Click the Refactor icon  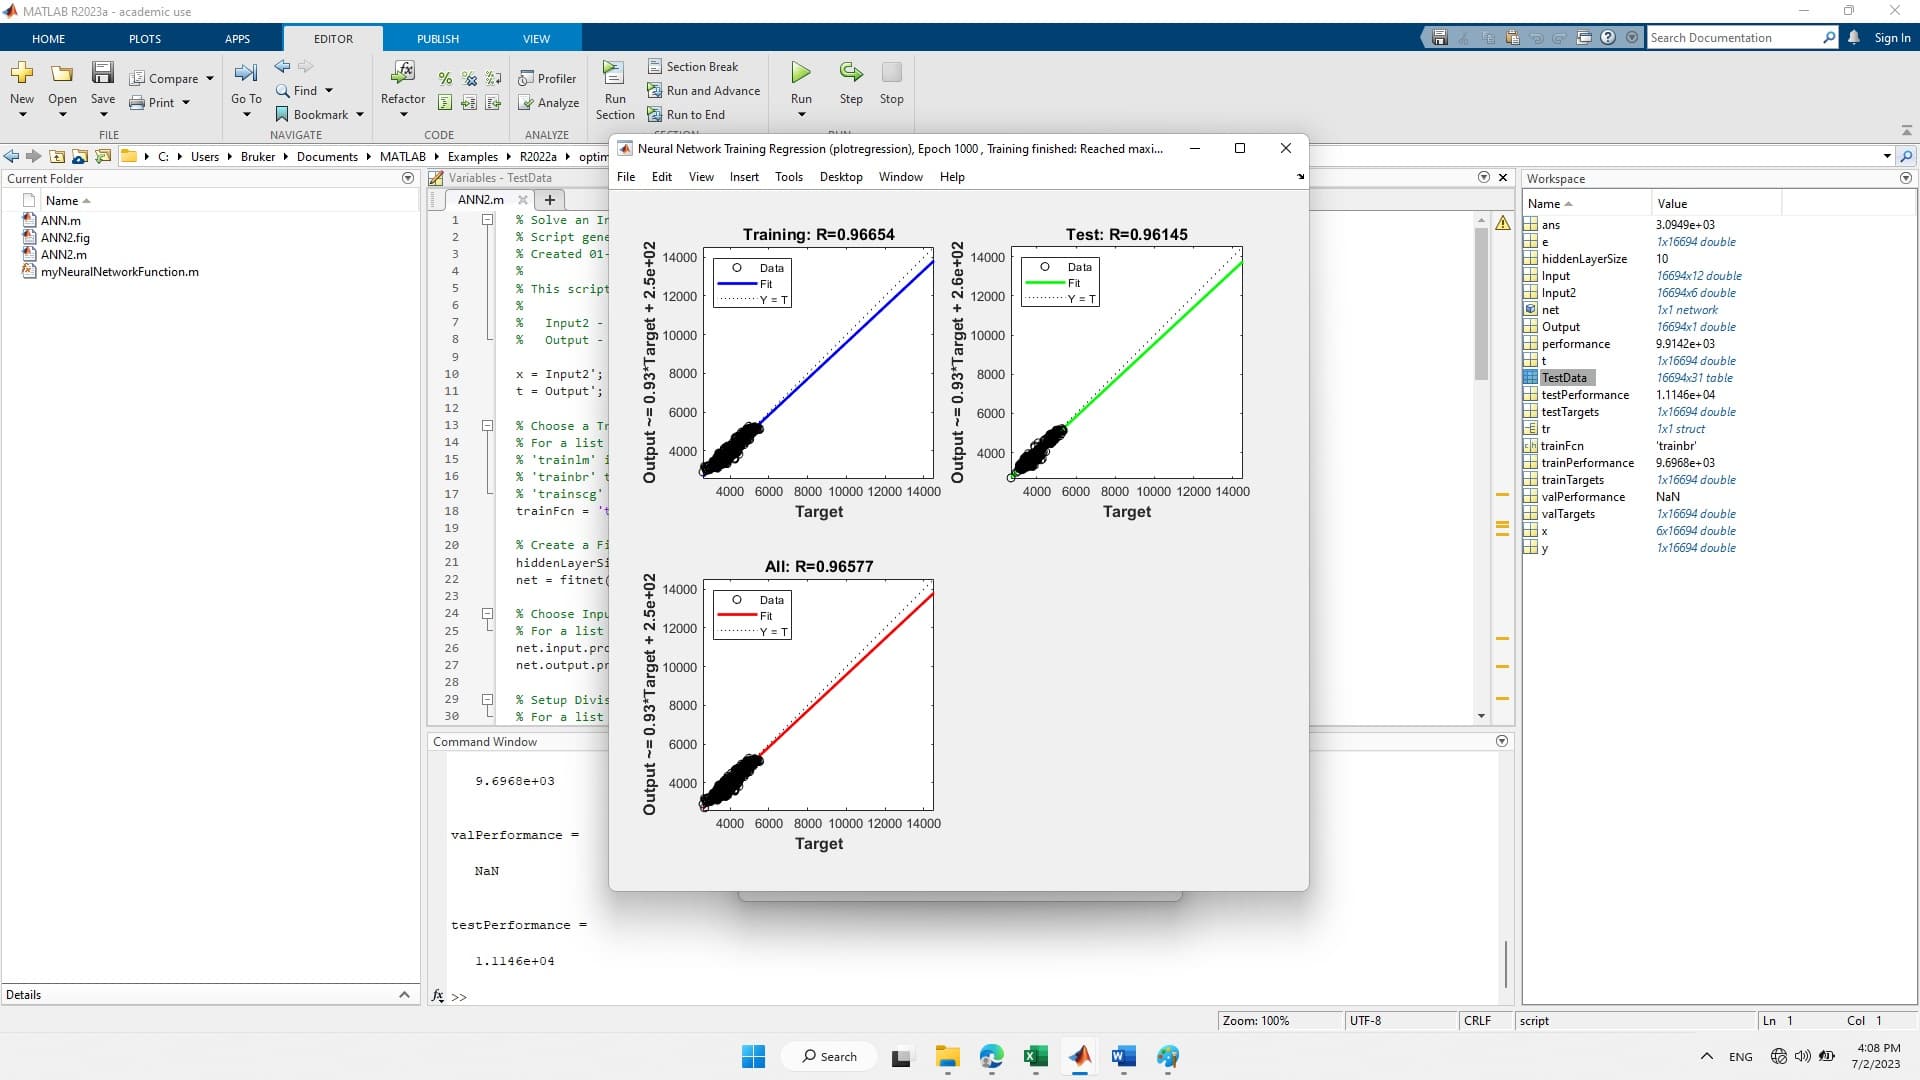pyautogui.click(x=403, y=73)
